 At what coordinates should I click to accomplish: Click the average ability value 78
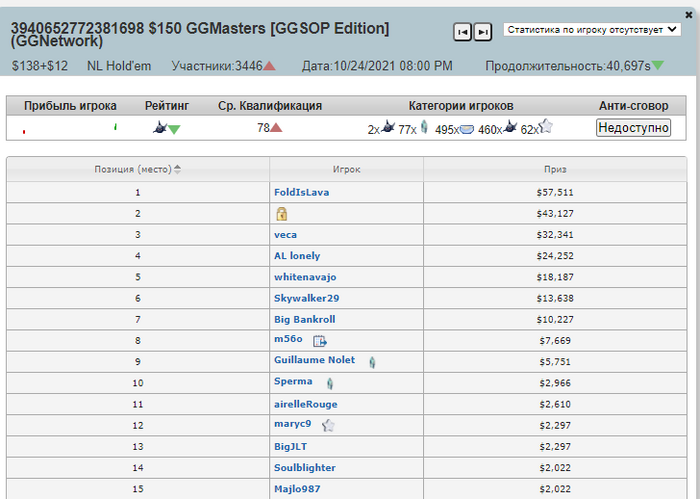click(263, 128)
